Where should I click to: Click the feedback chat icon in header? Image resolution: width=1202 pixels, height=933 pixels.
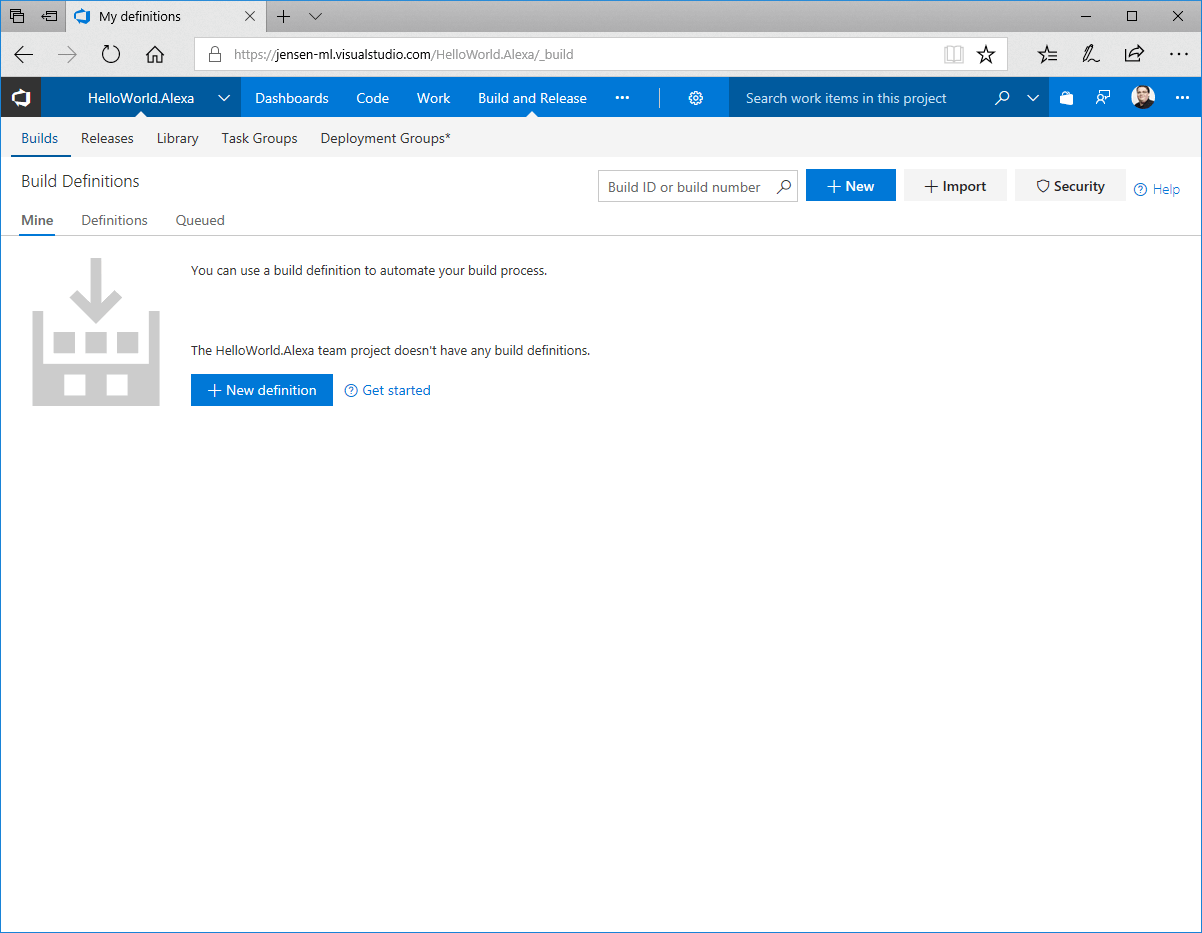[1103, 98]
